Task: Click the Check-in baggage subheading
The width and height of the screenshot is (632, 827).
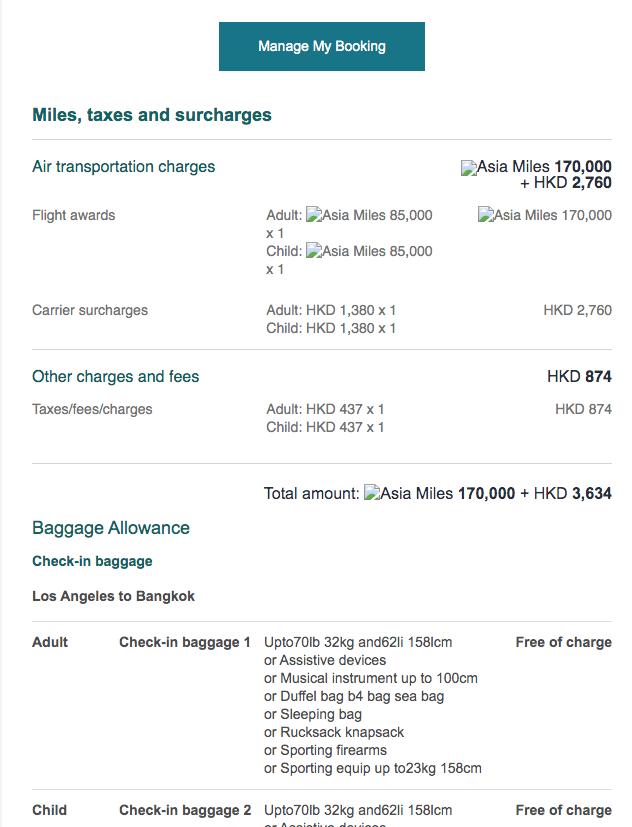Action: click(x=92, y=561)
